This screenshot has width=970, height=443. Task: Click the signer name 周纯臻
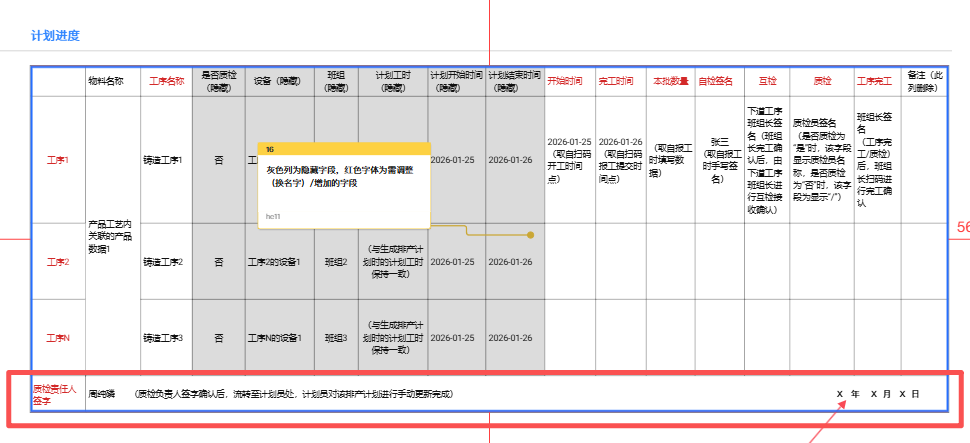pos(103,394)
